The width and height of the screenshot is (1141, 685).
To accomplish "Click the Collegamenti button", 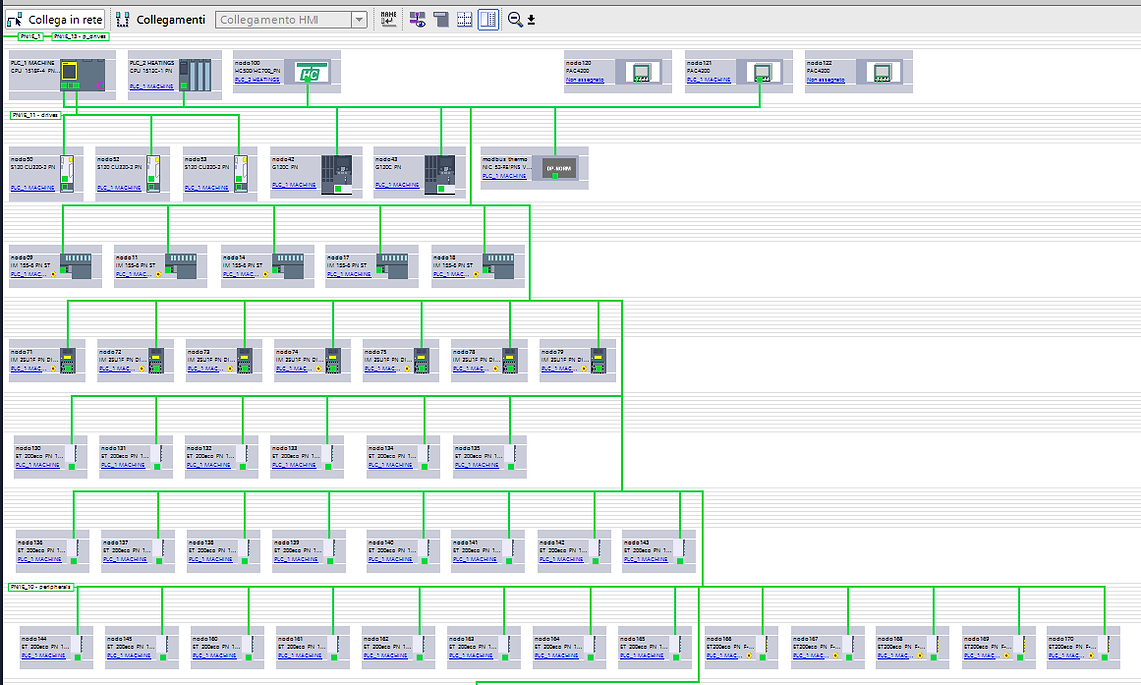I will click(161, 20).
